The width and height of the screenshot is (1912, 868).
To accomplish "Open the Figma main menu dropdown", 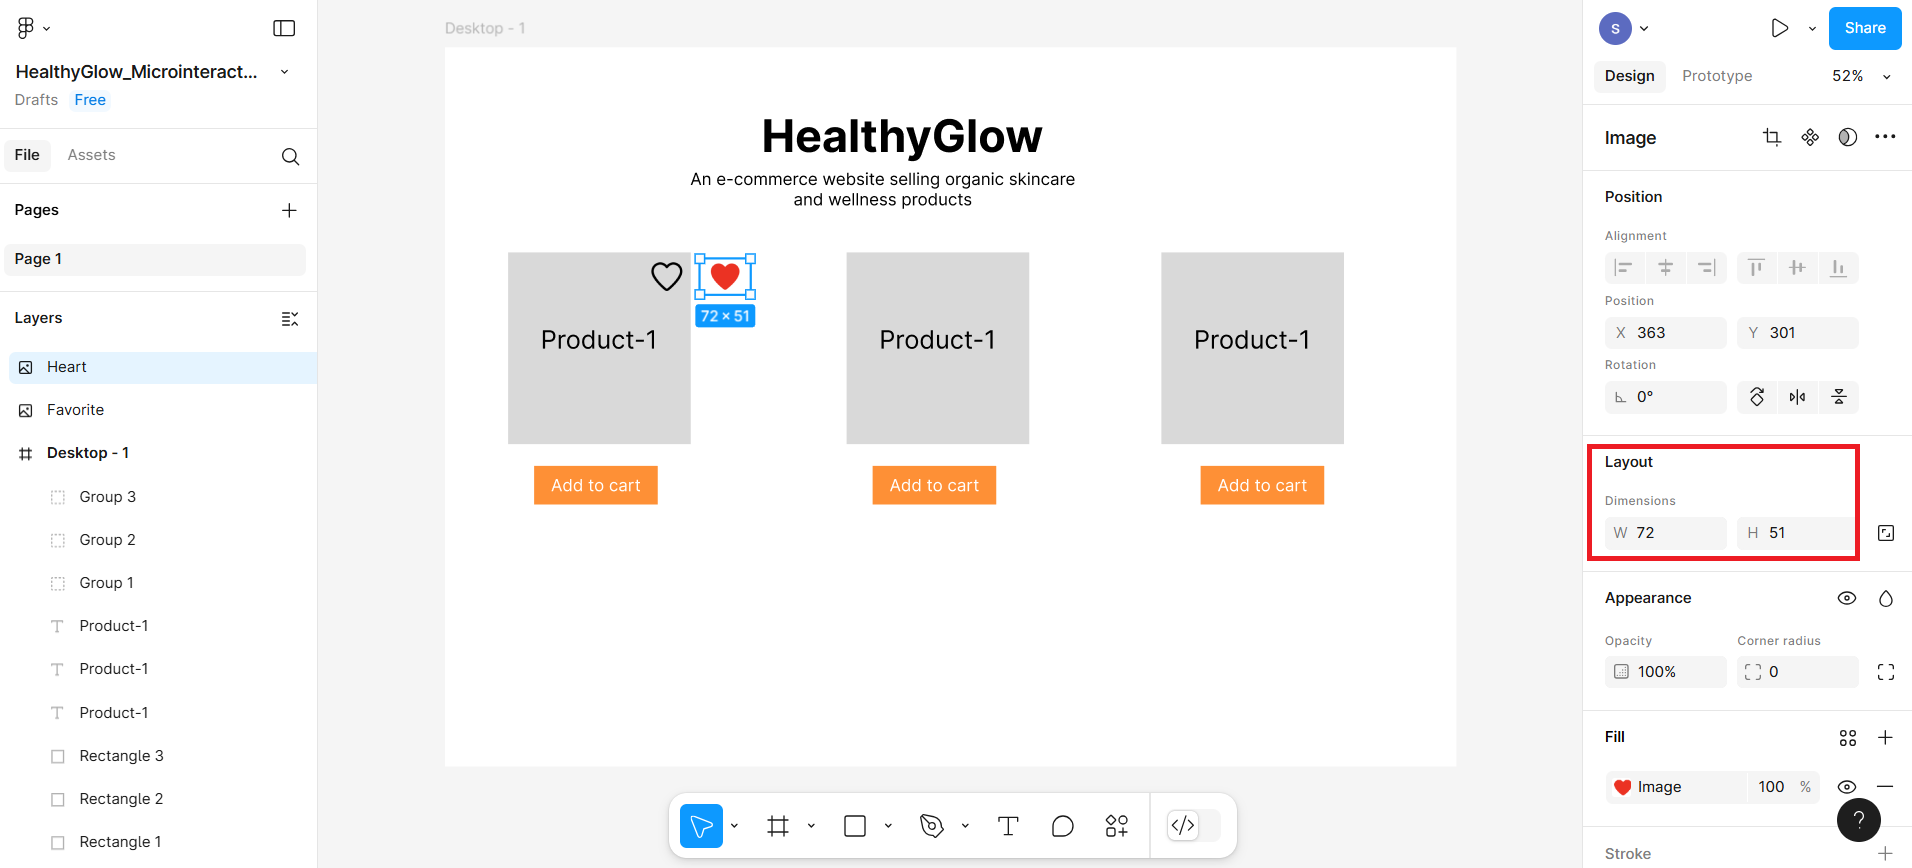I will point(34,28).
